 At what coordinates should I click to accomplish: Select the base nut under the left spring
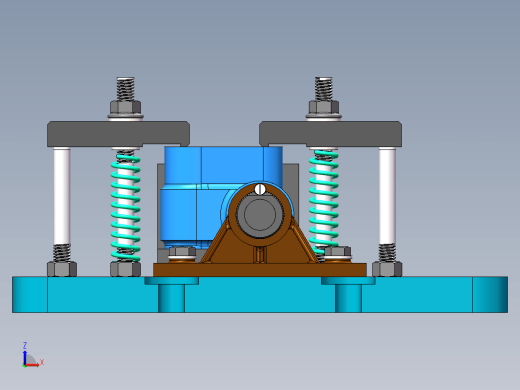coord(125,269)
